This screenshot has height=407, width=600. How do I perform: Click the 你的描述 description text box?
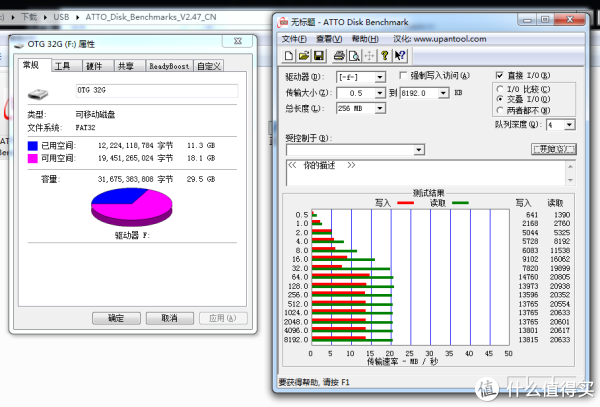[x=426, y=173]
